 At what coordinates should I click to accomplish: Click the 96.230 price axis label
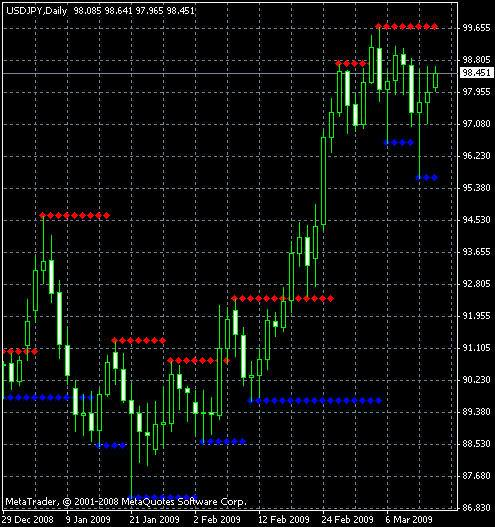[477, 156]
